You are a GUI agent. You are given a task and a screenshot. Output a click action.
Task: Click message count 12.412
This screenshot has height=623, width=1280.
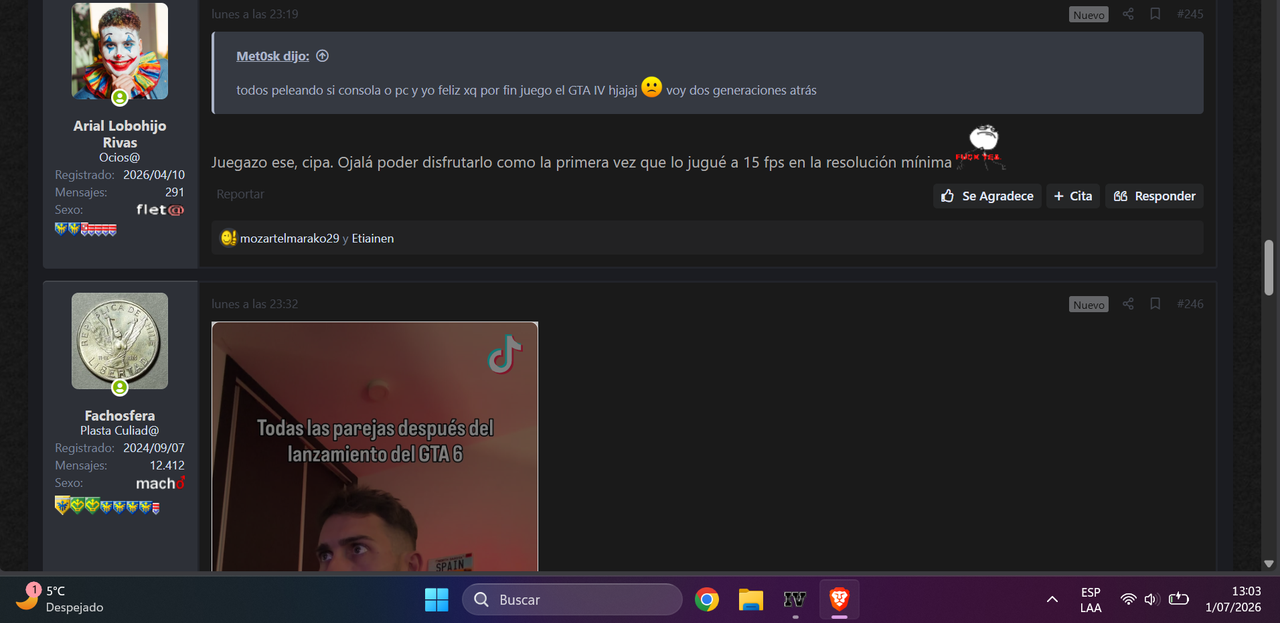(x=167, y=465)
